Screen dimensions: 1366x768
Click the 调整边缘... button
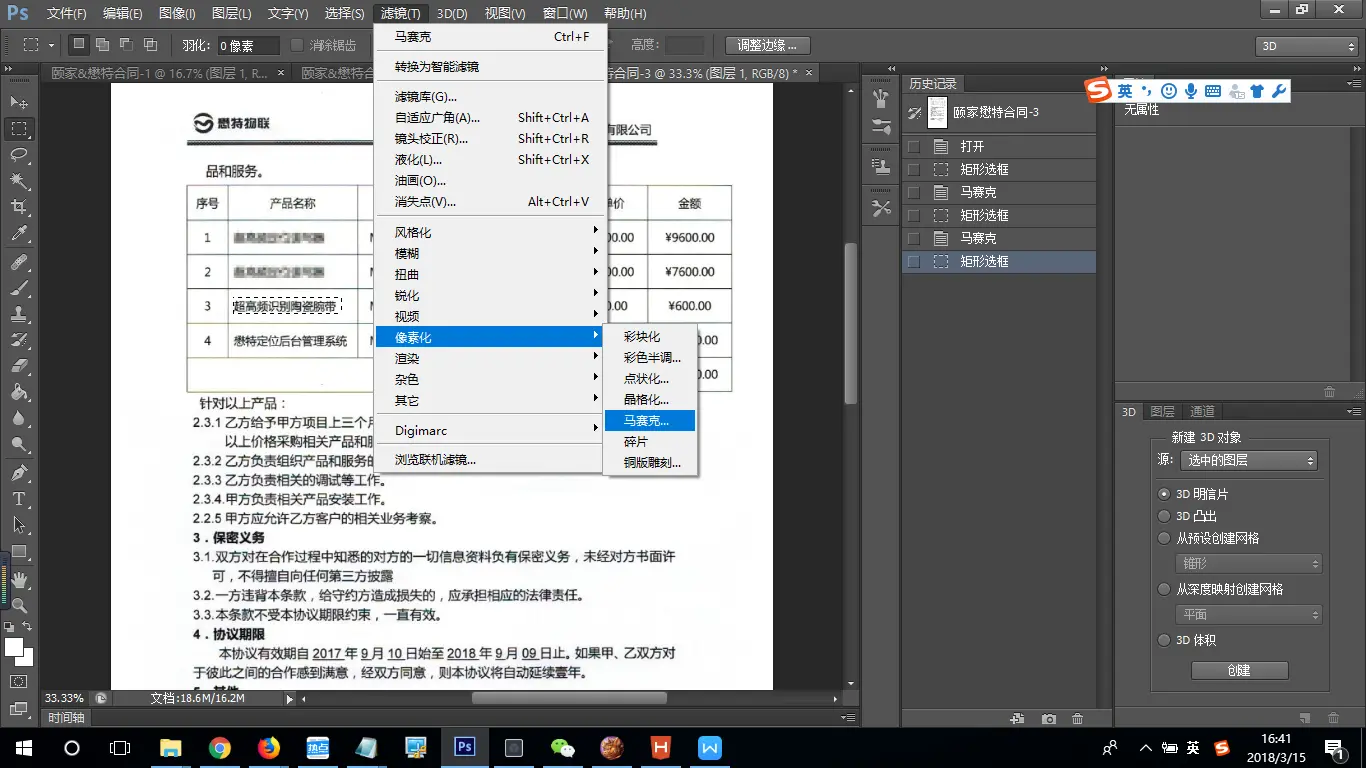[x=767, y=45]
